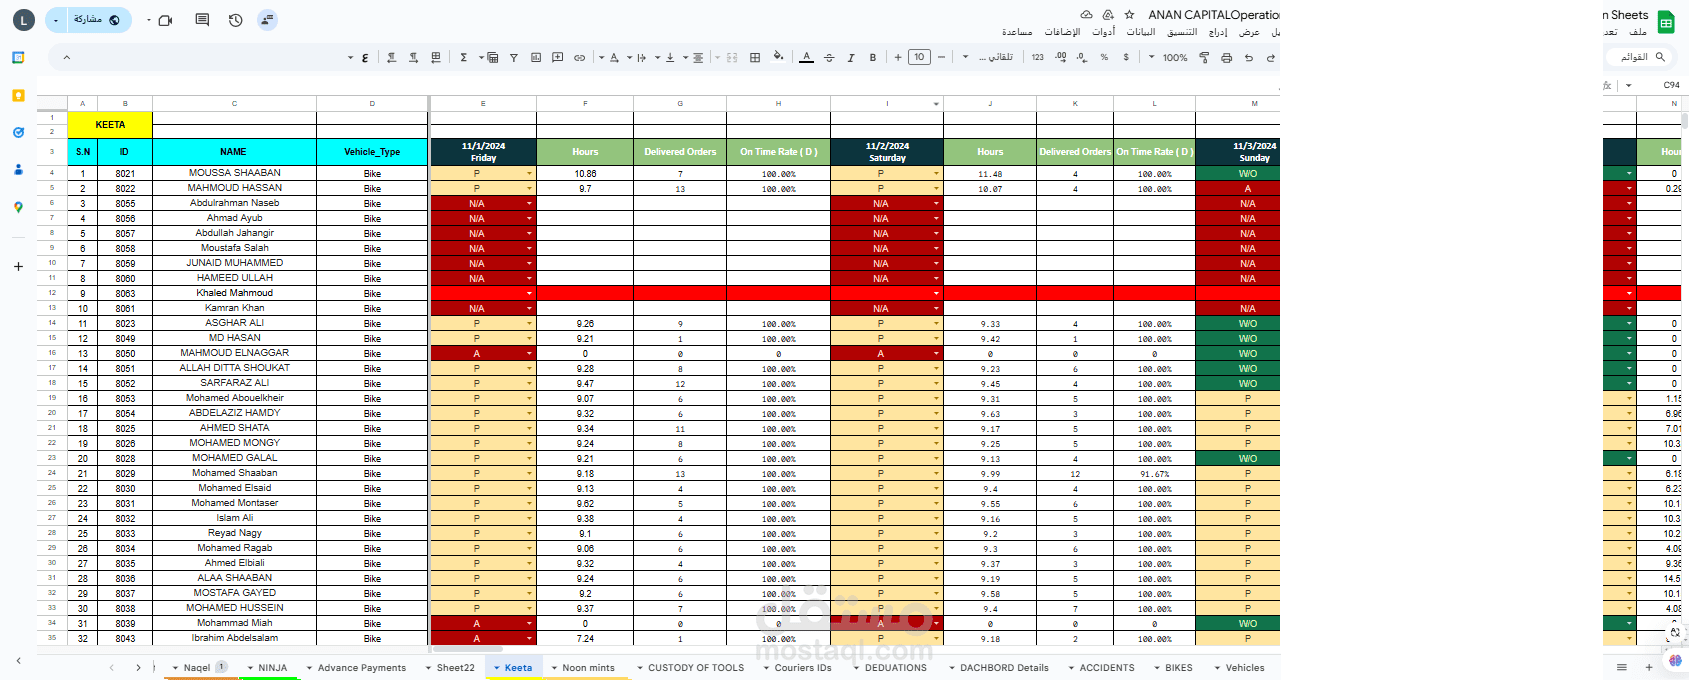Open functions sigma icon

pos(464,58)
